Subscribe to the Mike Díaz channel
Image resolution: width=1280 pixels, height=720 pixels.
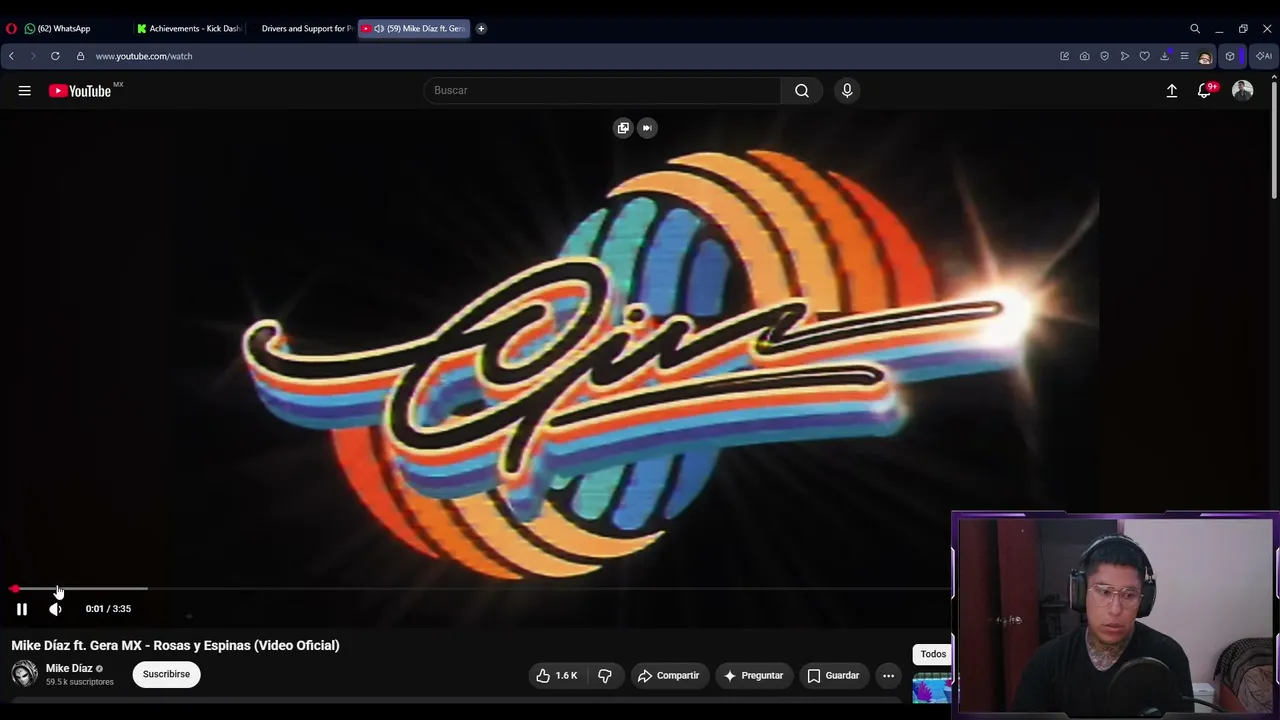[x=166, y=675]
